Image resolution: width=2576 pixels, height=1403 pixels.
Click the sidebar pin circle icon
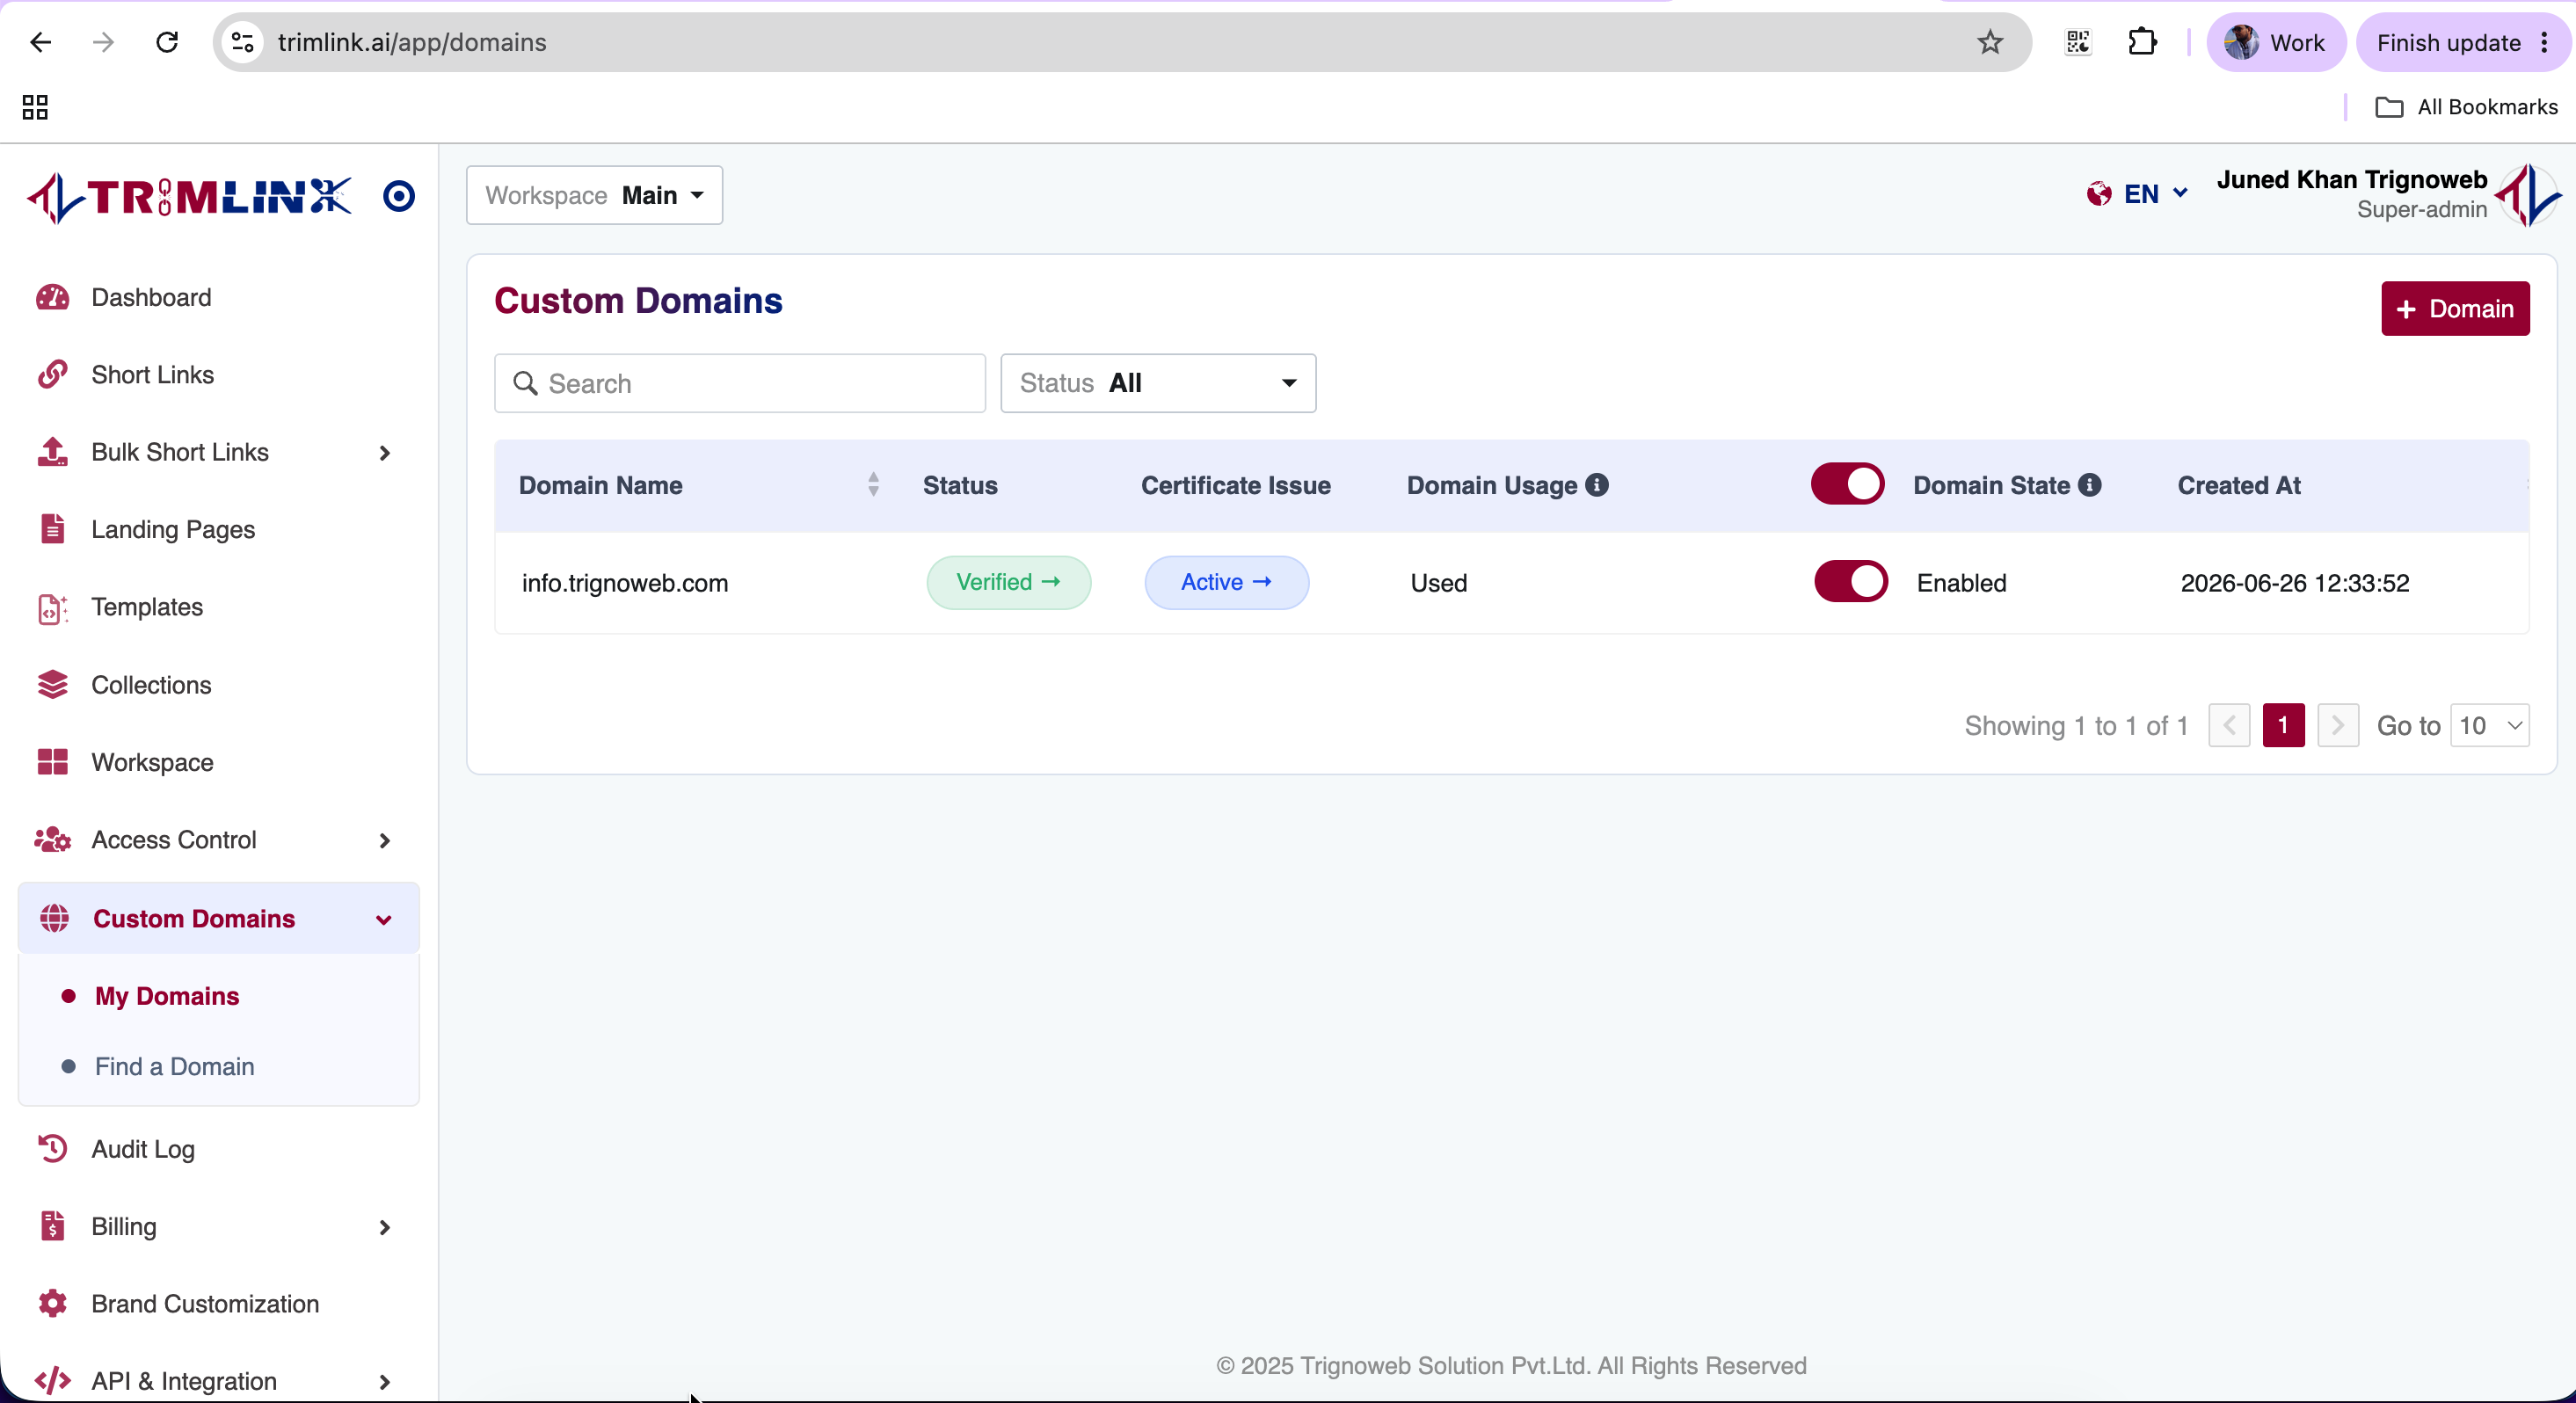[399, 196]
